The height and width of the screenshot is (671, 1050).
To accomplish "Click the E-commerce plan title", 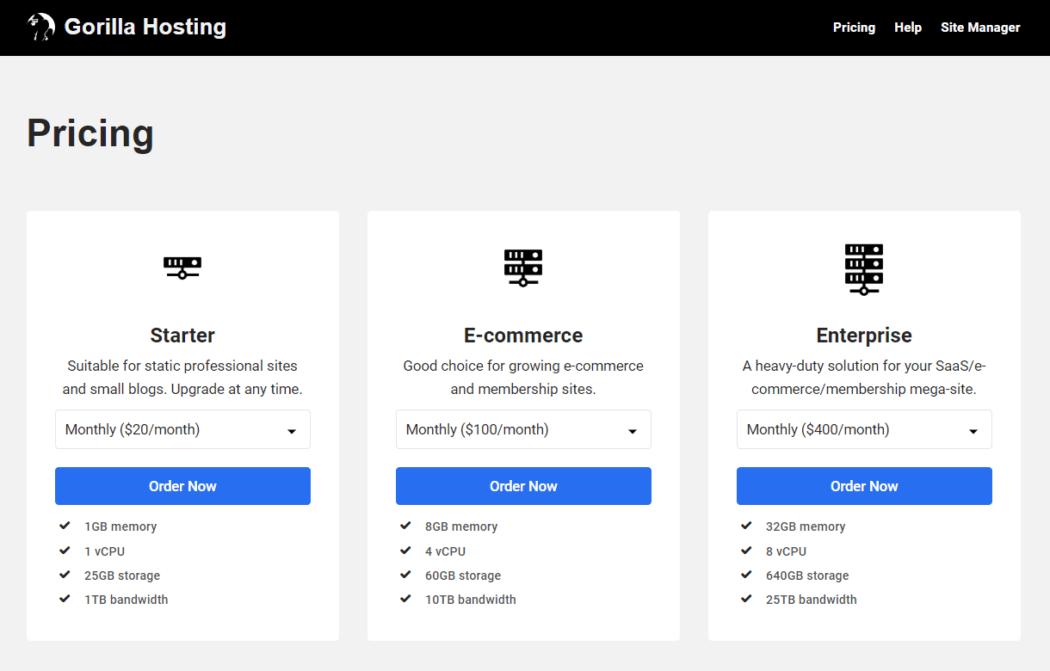I will [523, 335].
